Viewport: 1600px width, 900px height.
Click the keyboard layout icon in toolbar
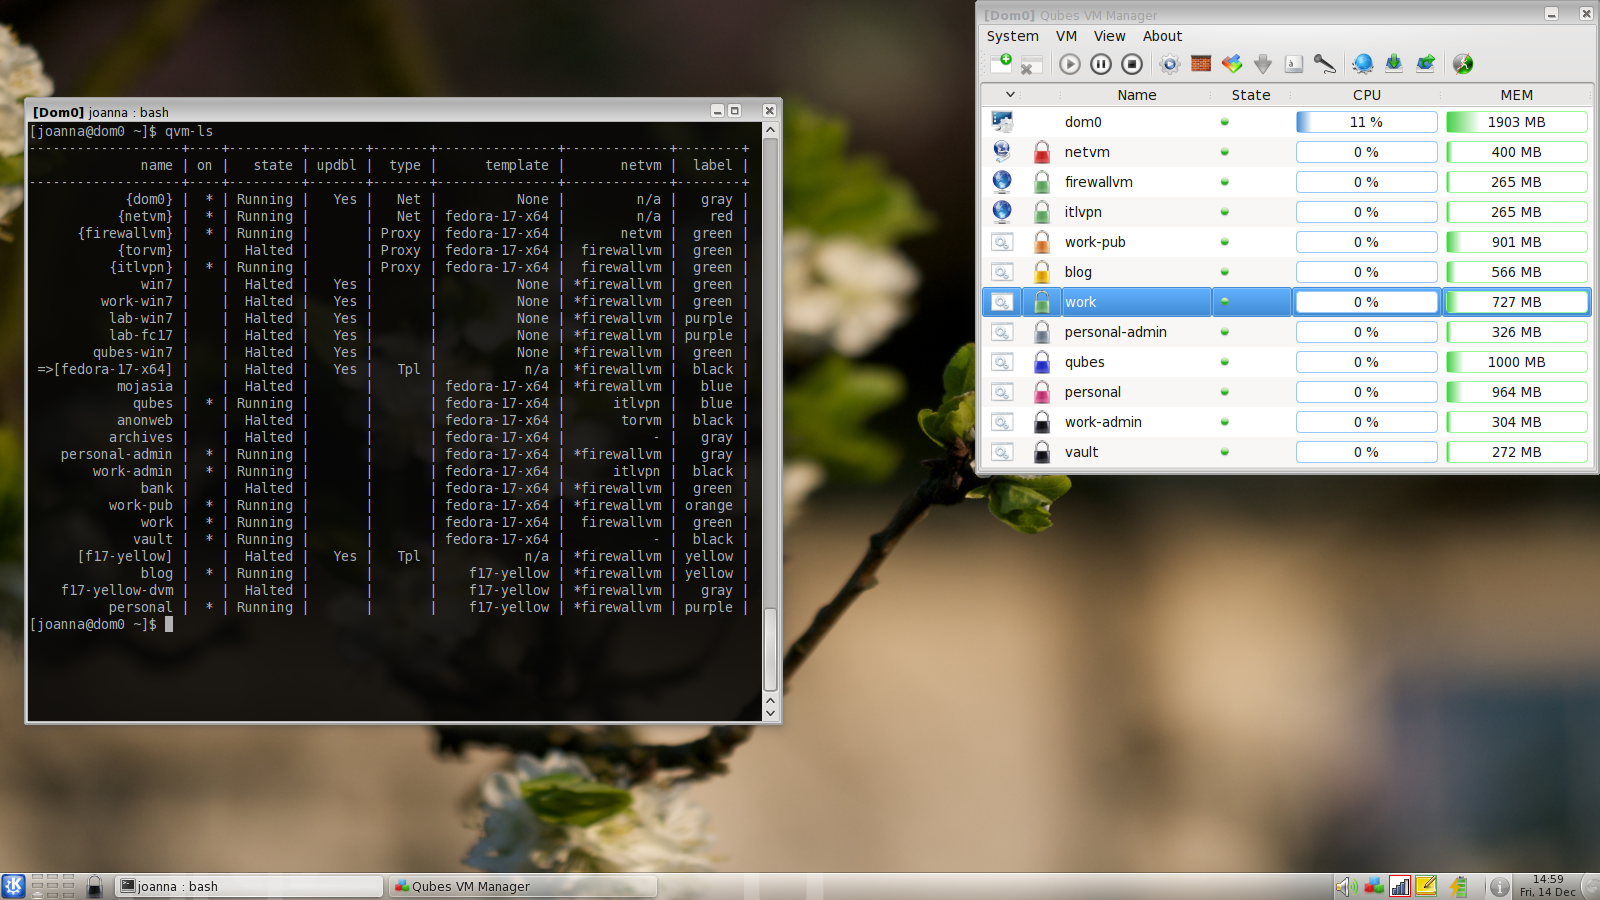1294,64
